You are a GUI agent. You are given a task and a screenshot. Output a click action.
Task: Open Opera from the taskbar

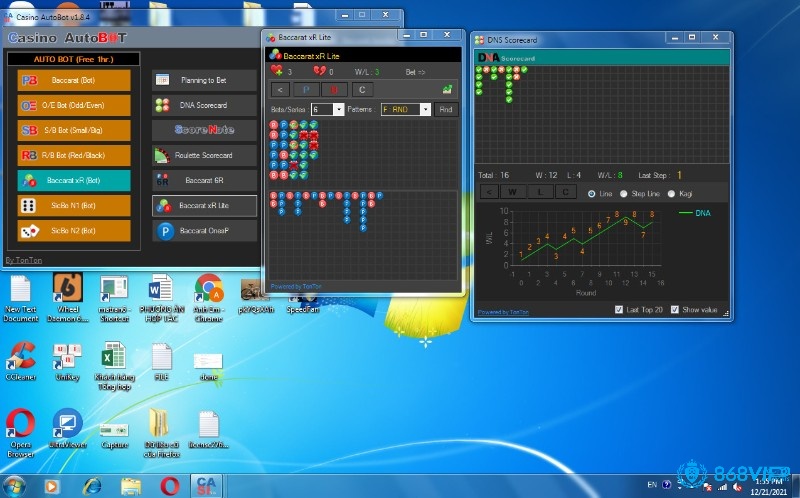(x=169, y=486)
